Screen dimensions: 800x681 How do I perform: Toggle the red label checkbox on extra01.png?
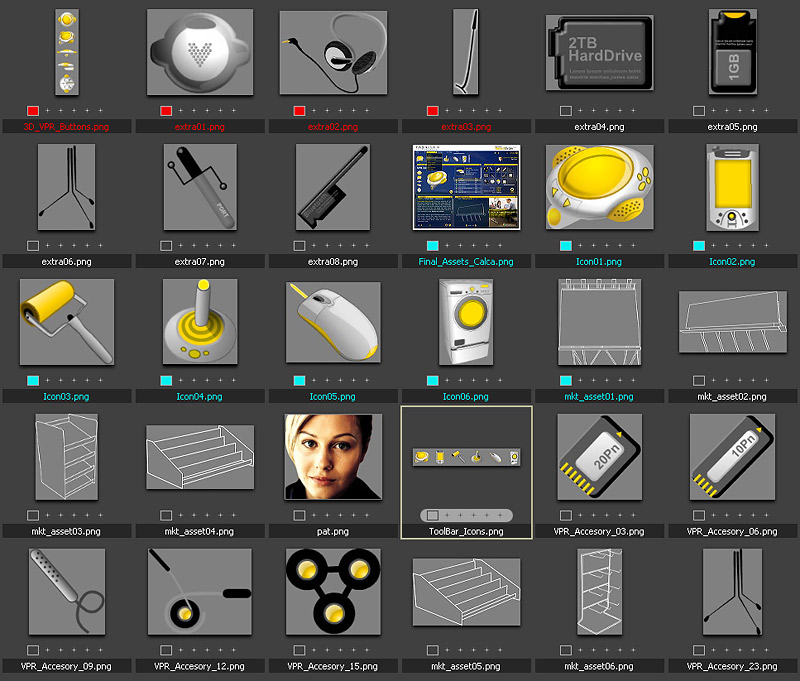pos(164,111)
